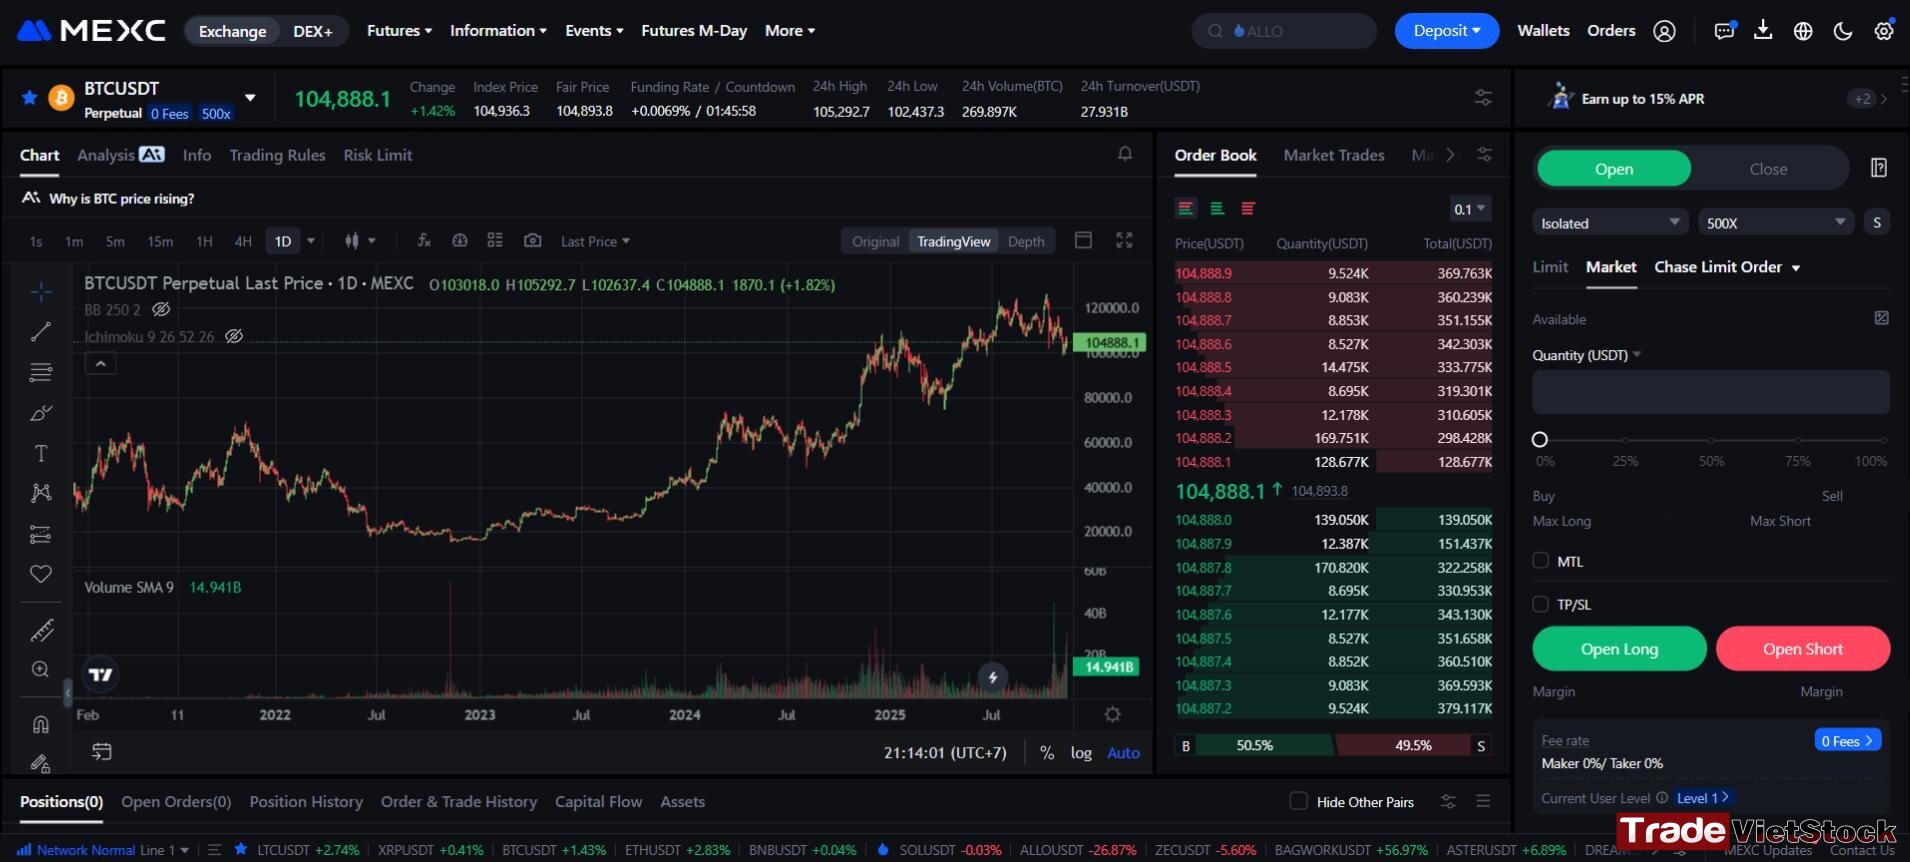The height and width of the screenshot is (862, 1910).
Task: Click the ALLO search box
Action: (1284, 31)
